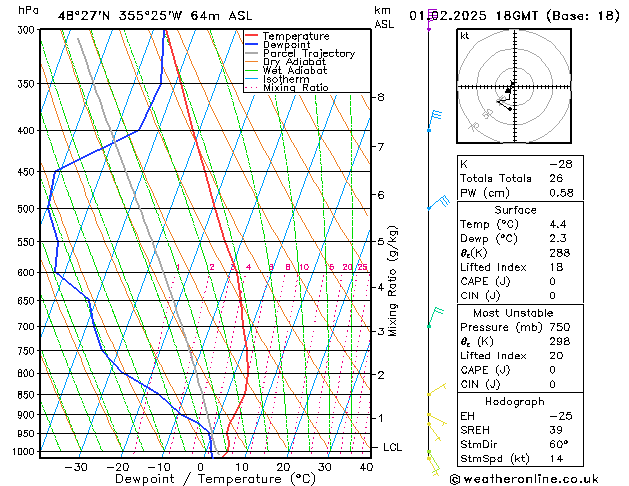Click the -30 temperature axis label
Viewport: 629px width, 486px height.
[x=76, y=467]
